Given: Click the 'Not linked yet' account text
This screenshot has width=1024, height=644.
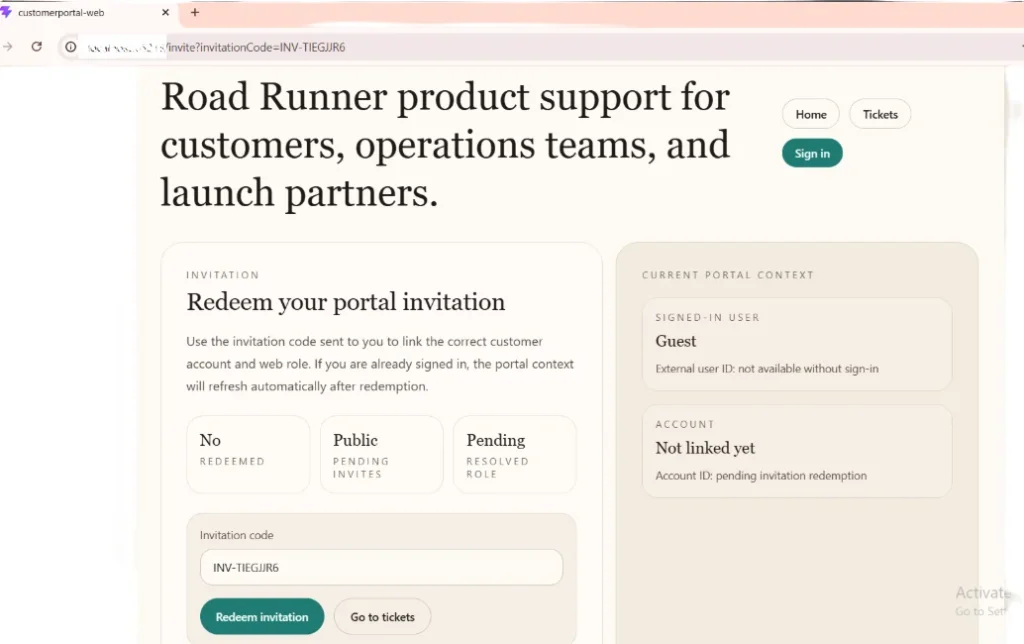Looking at the screenshot, I should point(705,448).
